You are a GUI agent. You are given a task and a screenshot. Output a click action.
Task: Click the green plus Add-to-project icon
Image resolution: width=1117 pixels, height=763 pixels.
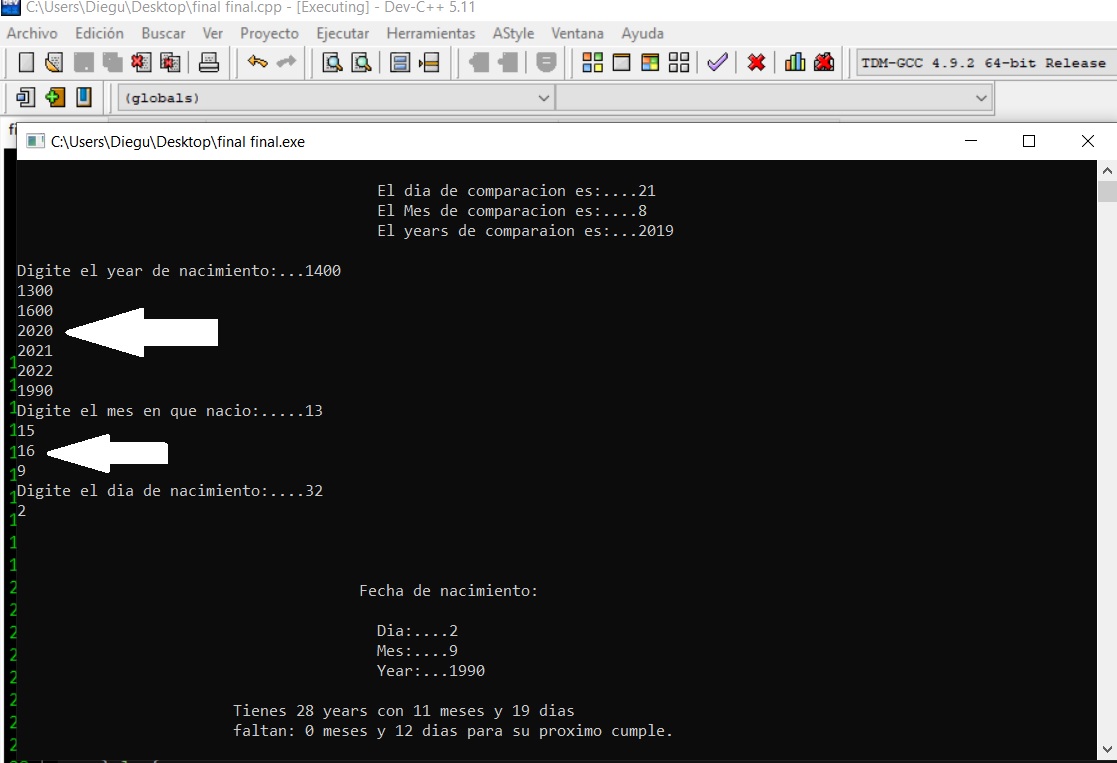coord(55,97)
